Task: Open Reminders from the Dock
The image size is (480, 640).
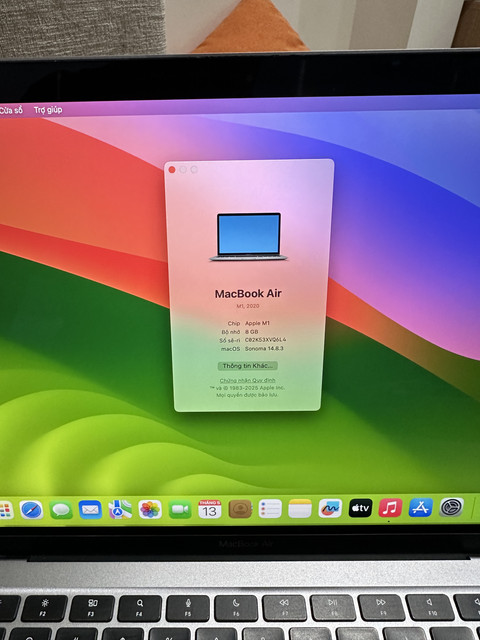Action: pyautogui.click(x=270, y=509)
